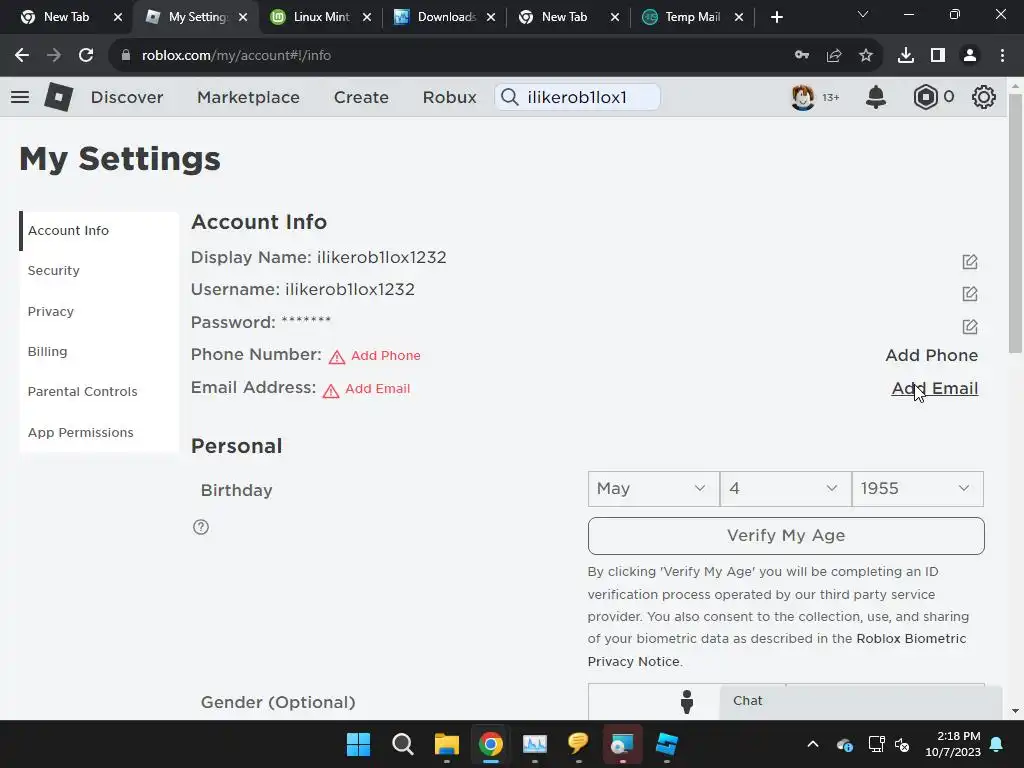Open the Roblox Biometric Privacy Notice link

776,650
